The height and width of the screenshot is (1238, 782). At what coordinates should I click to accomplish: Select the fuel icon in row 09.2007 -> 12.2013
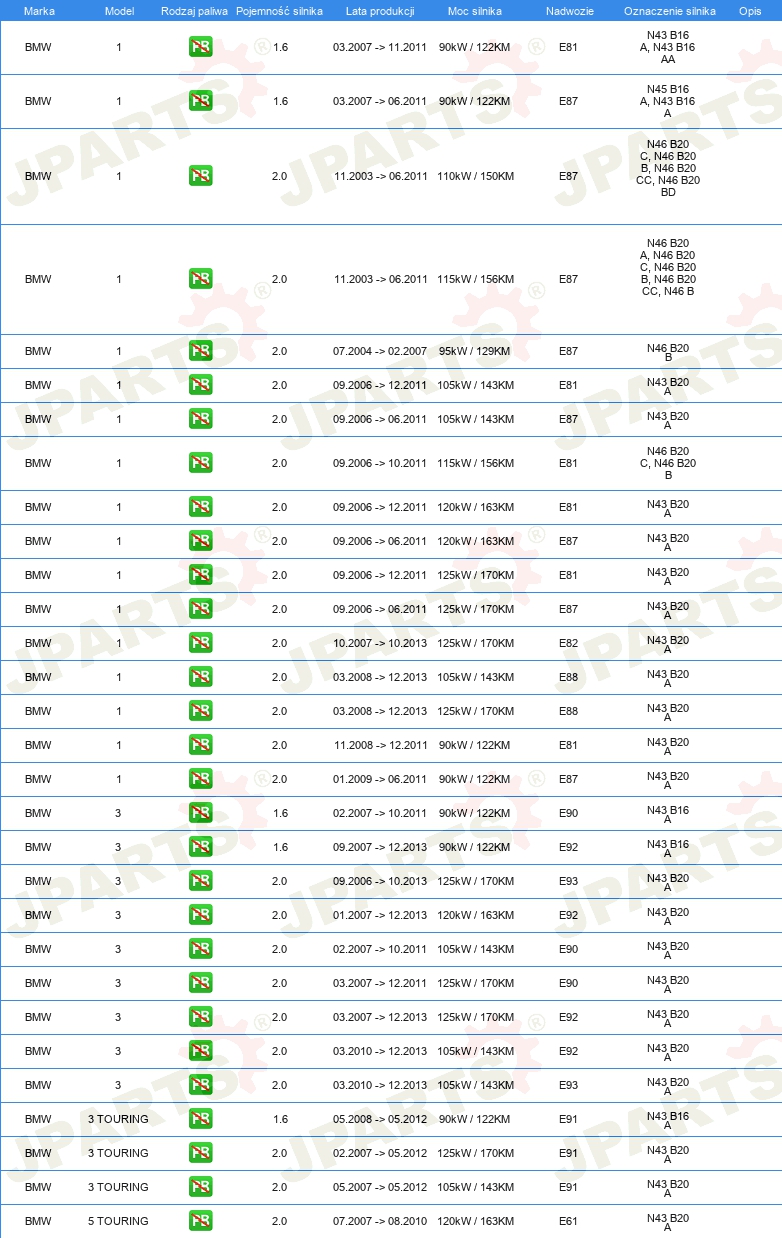(x=200, y=847)
